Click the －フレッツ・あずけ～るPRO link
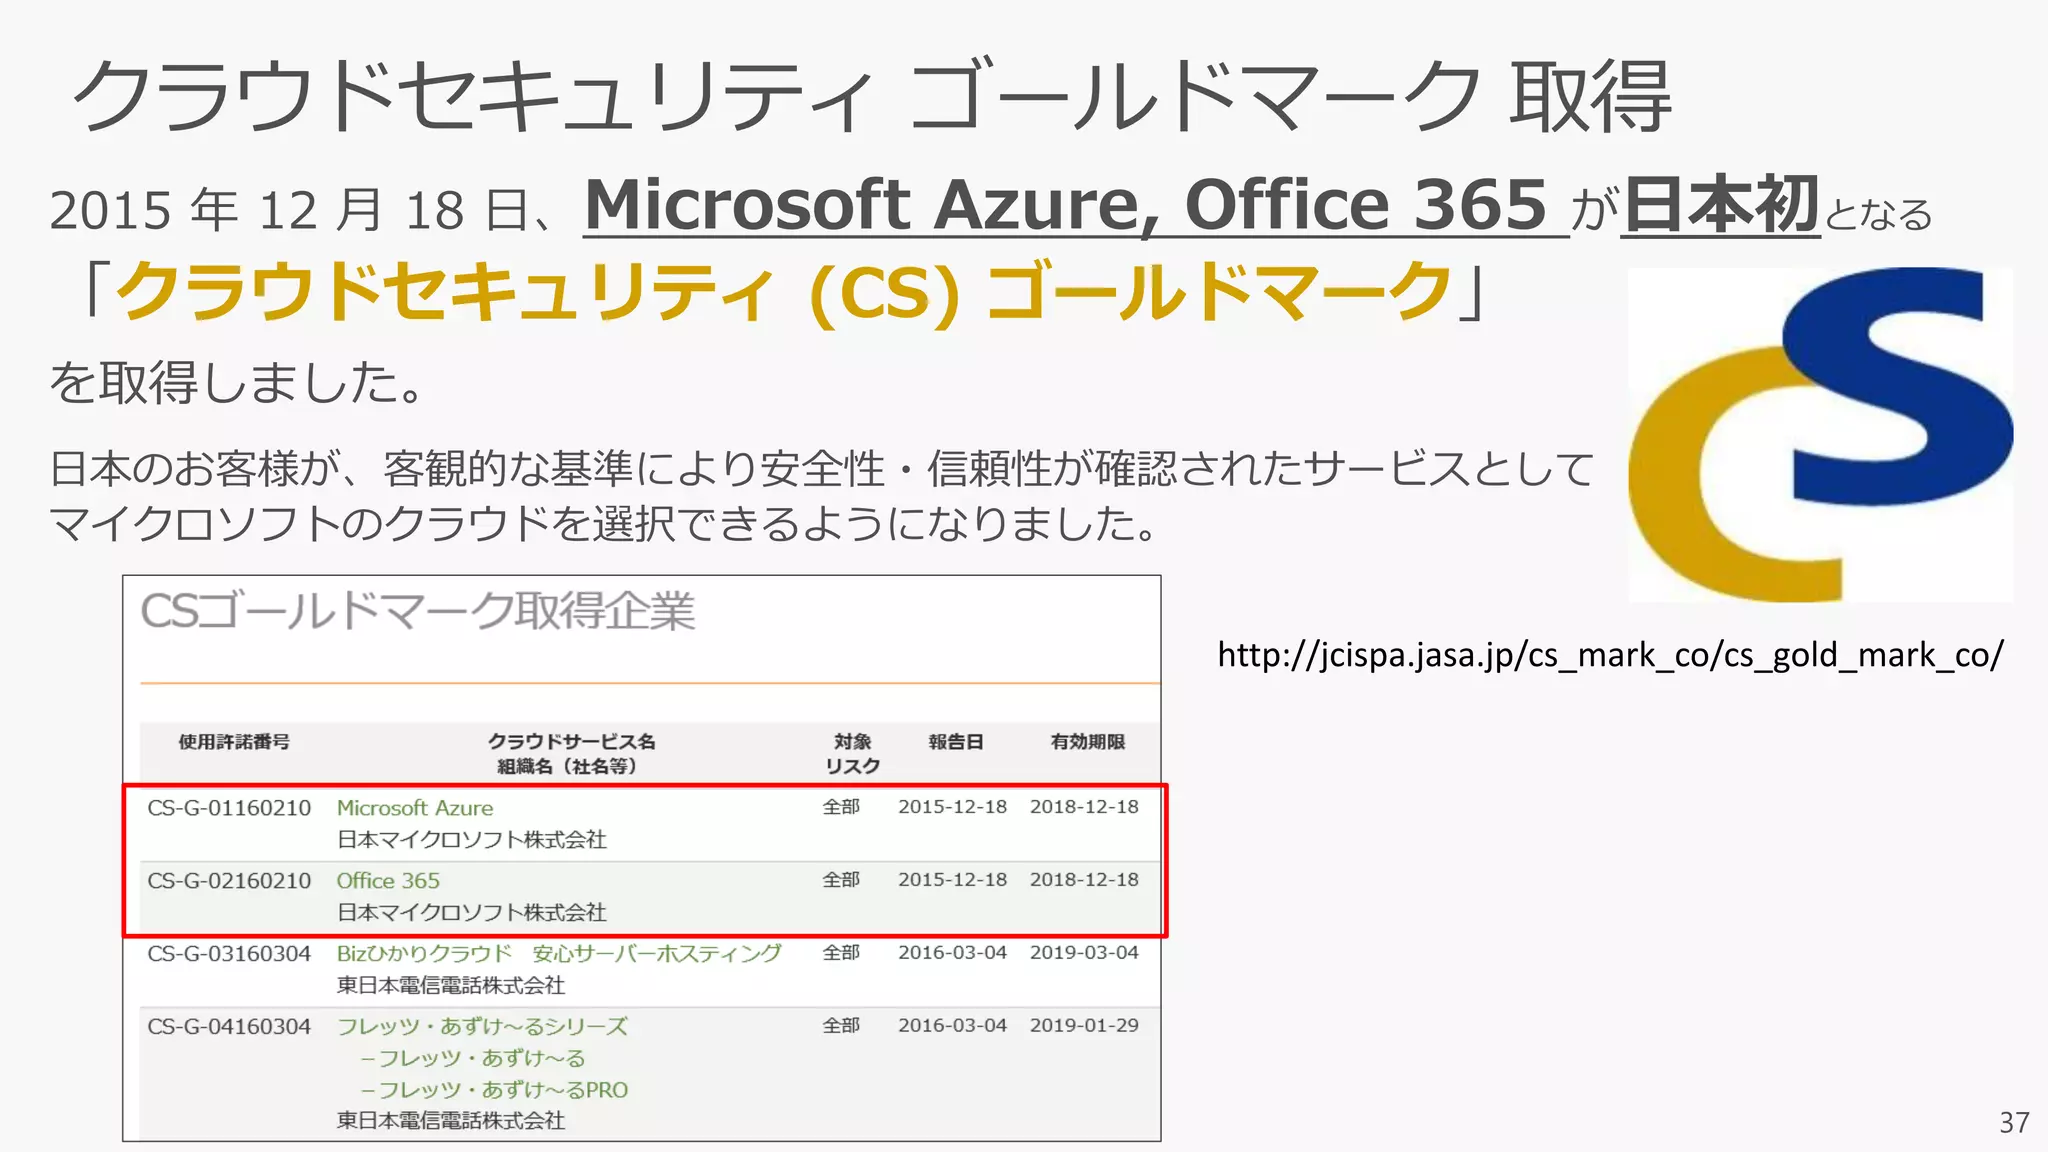The height and width of the screenshot is (1152, 2048). [x=494, y=1090]
